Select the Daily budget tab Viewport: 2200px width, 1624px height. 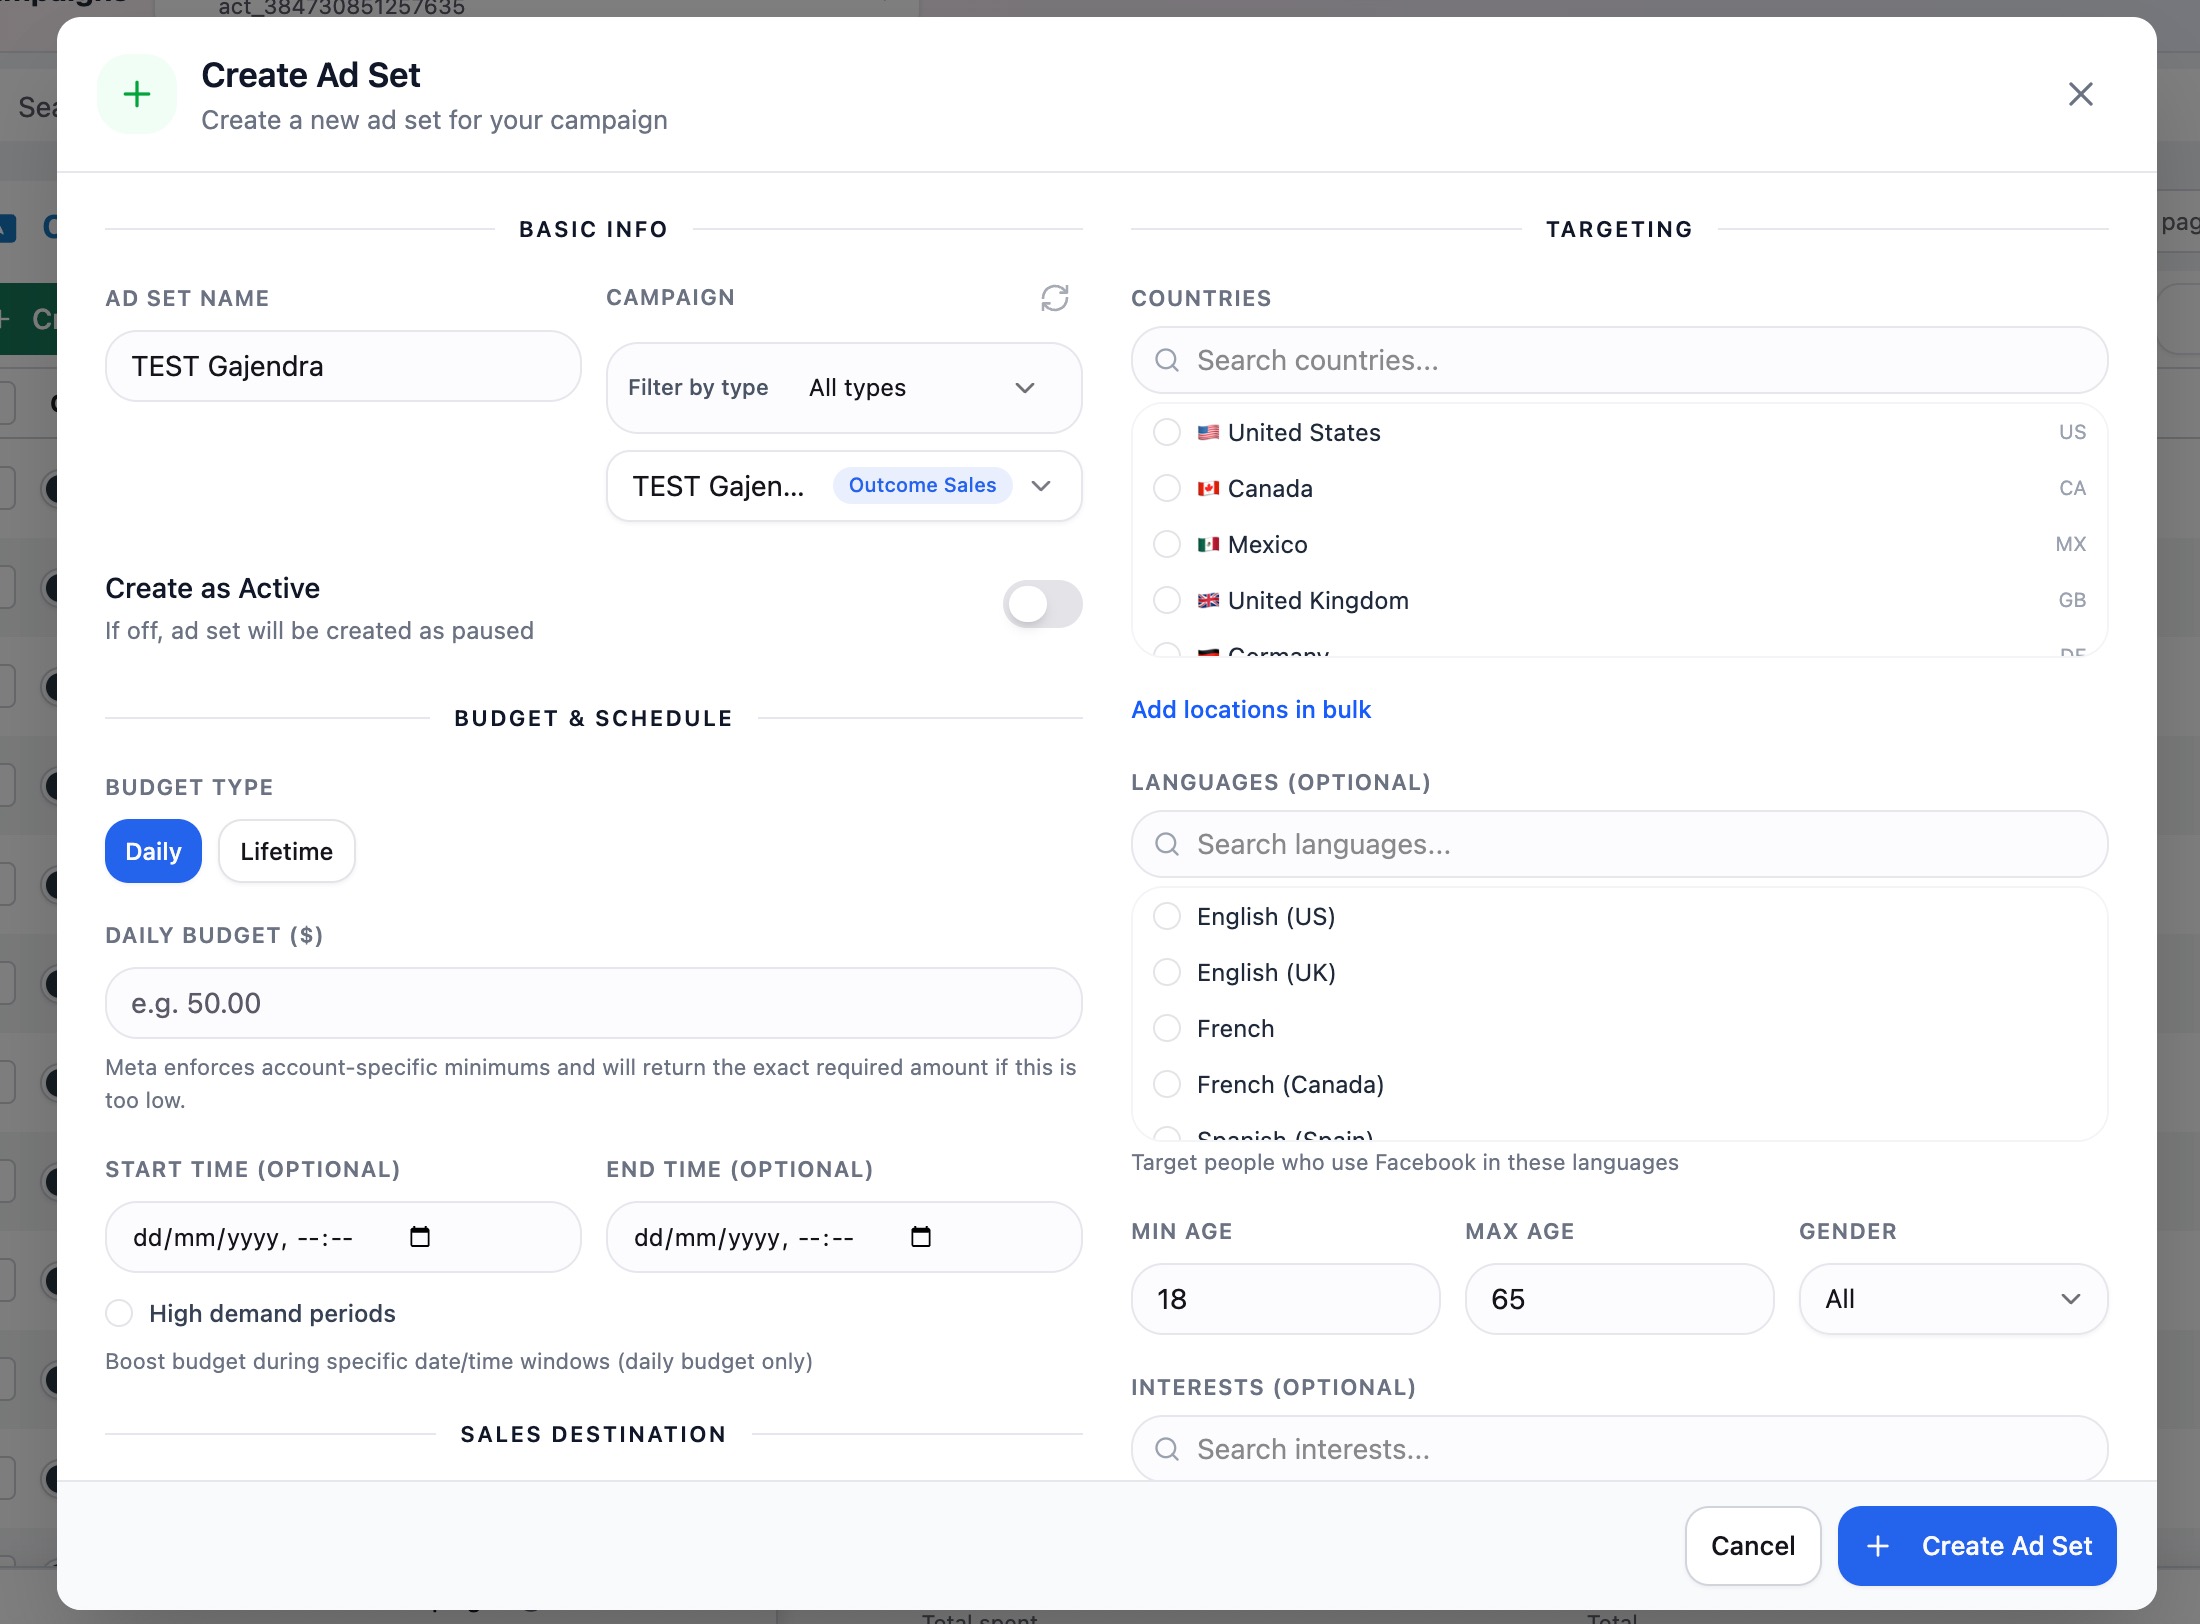[152, 851]
